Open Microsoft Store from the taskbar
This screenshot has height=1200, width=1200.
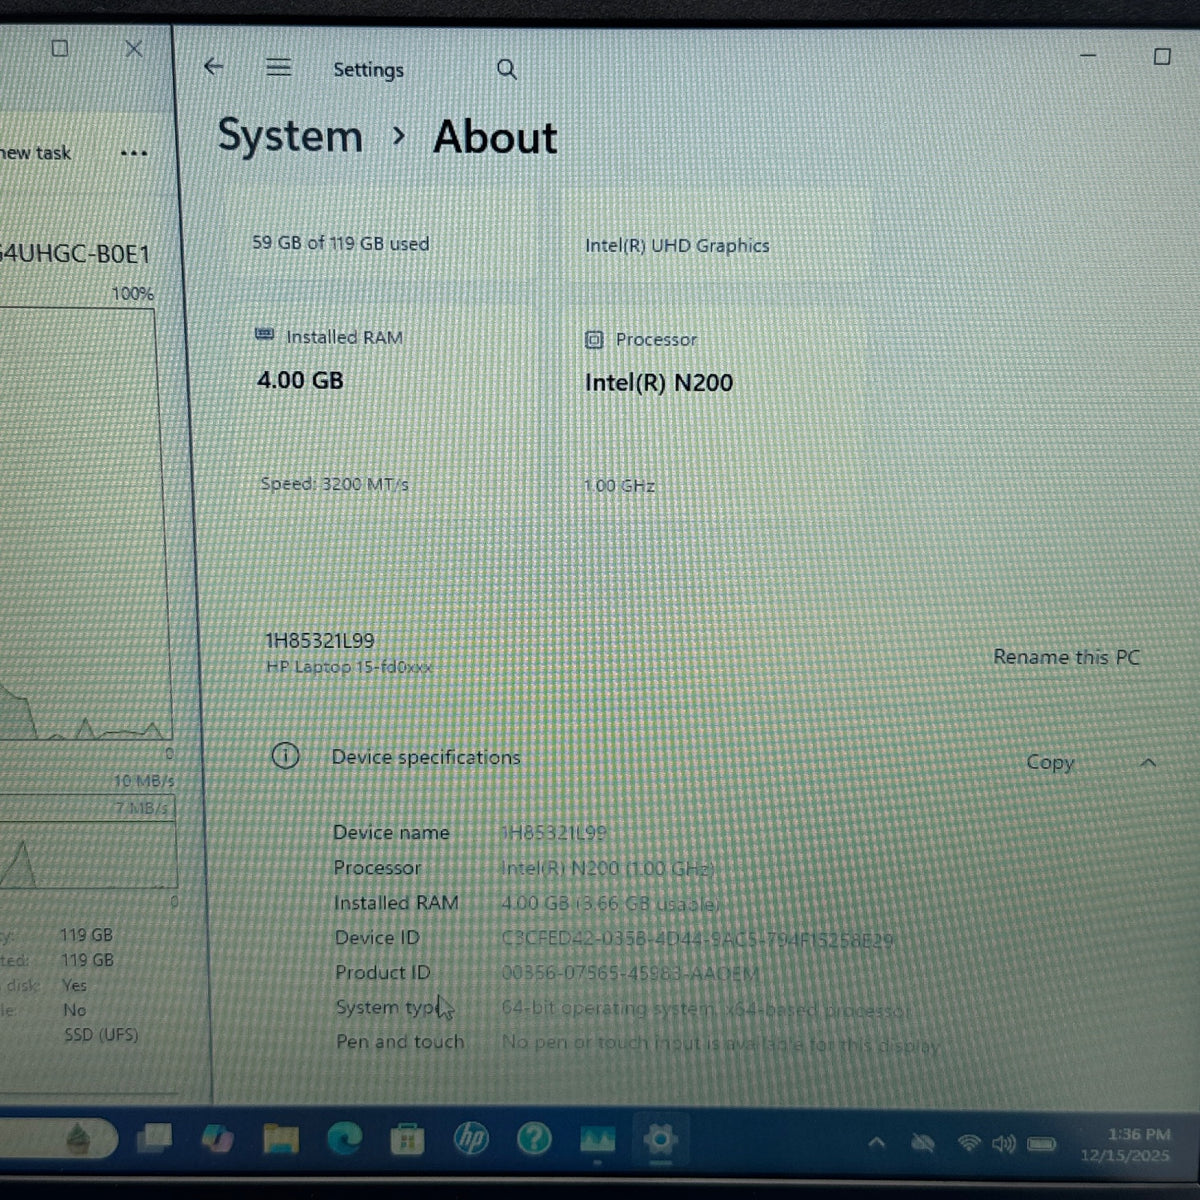point(407,1139)
